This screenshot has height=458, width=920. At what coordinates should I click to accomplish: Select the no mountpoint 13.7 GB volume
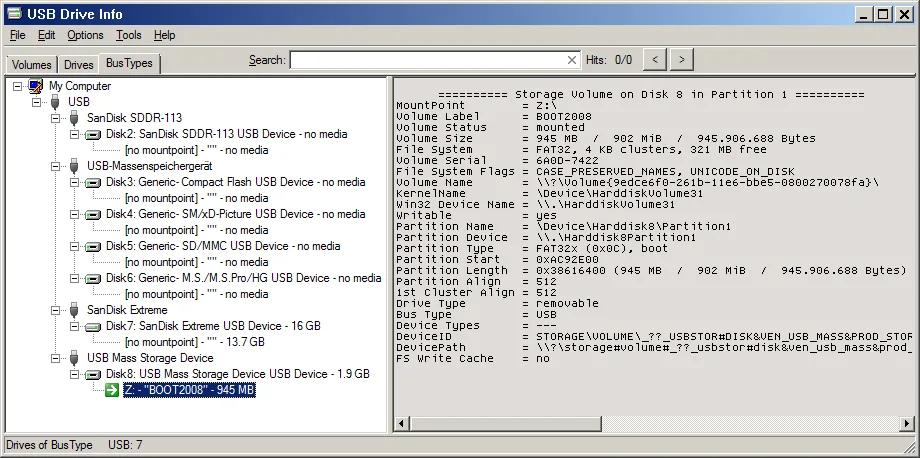tap(195, 342)
